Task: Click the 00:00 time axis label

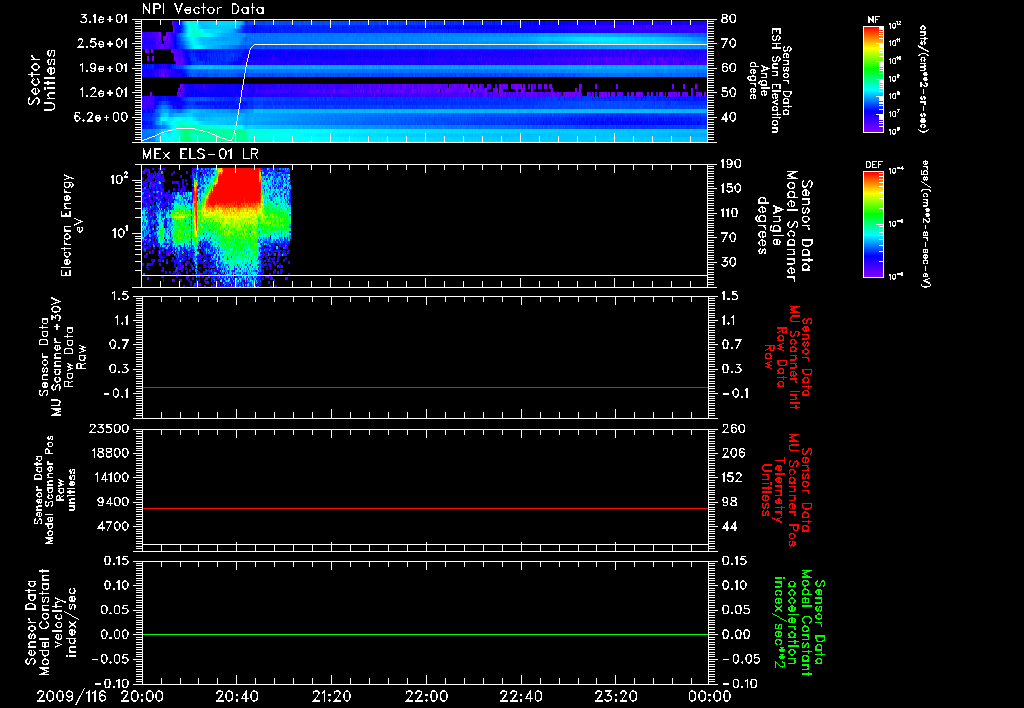Action: [709, 696]
